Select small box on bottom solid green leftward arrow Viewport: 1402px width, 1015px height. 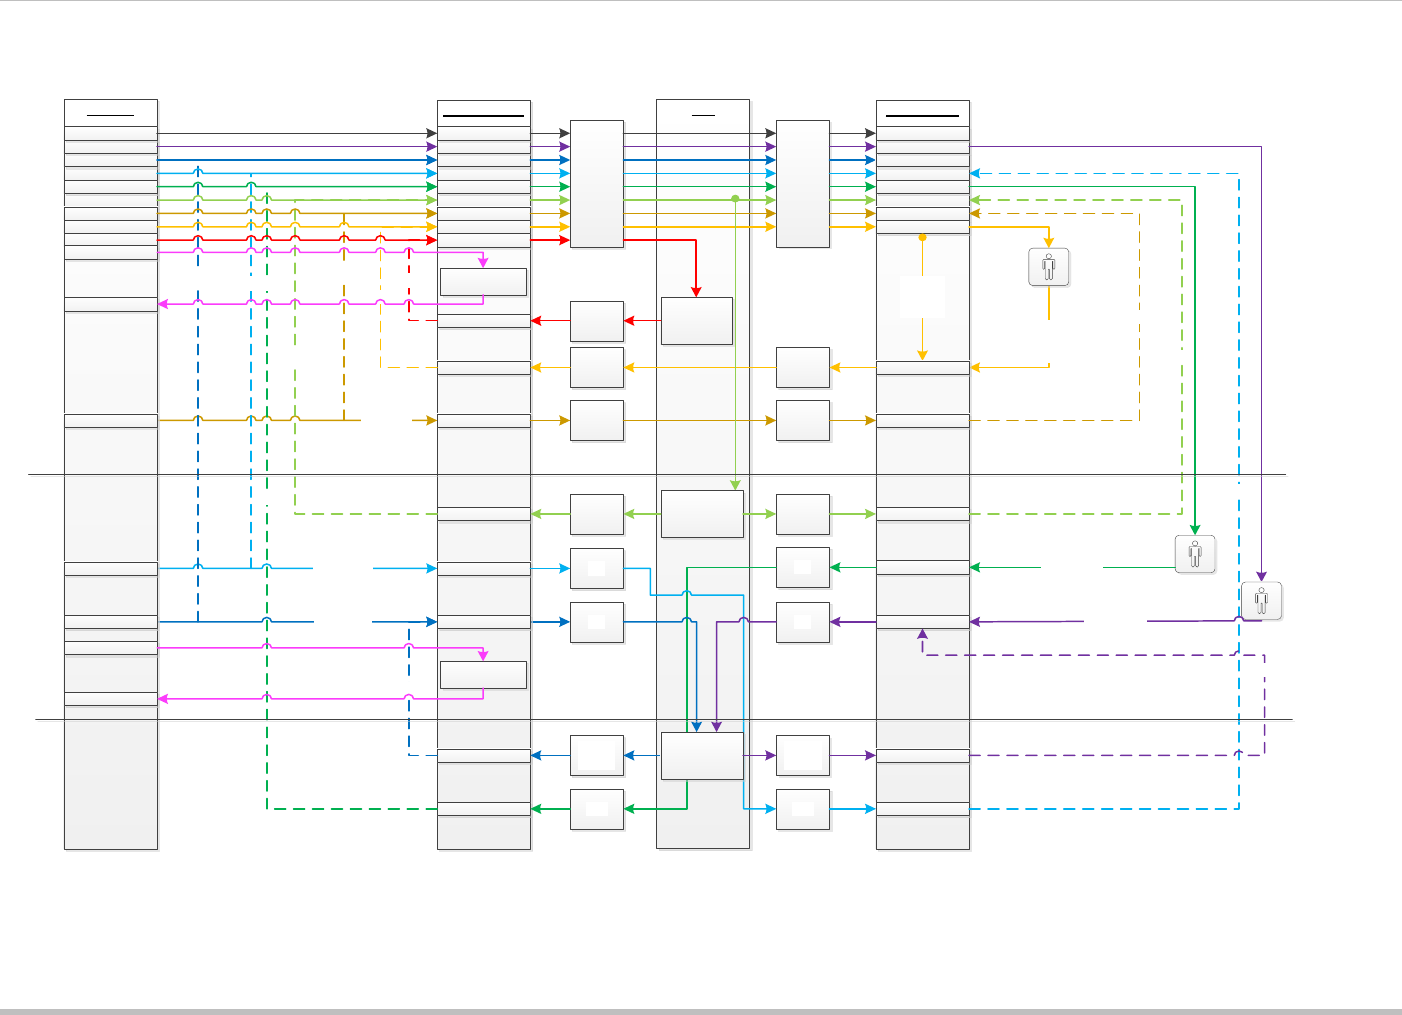click(x=597, y=809)
